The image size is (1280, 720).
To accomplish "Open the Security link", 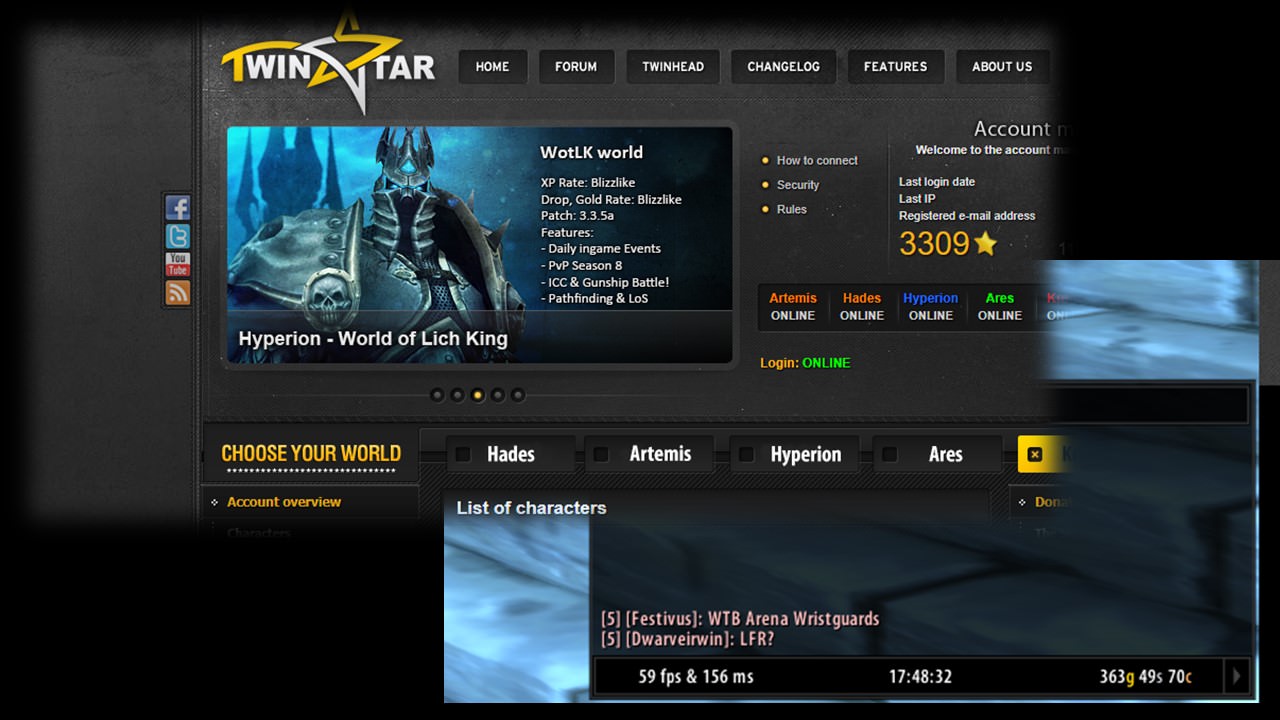I will (x=798, y=185).
